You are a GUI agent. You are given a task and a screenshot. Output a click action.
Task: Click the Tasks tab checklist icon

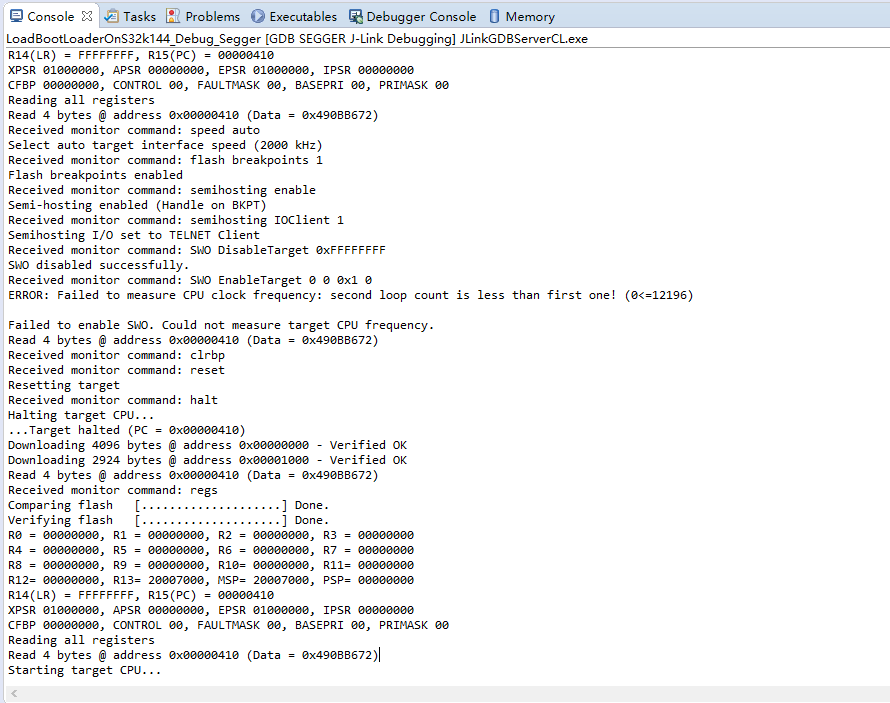coord(112,16)
